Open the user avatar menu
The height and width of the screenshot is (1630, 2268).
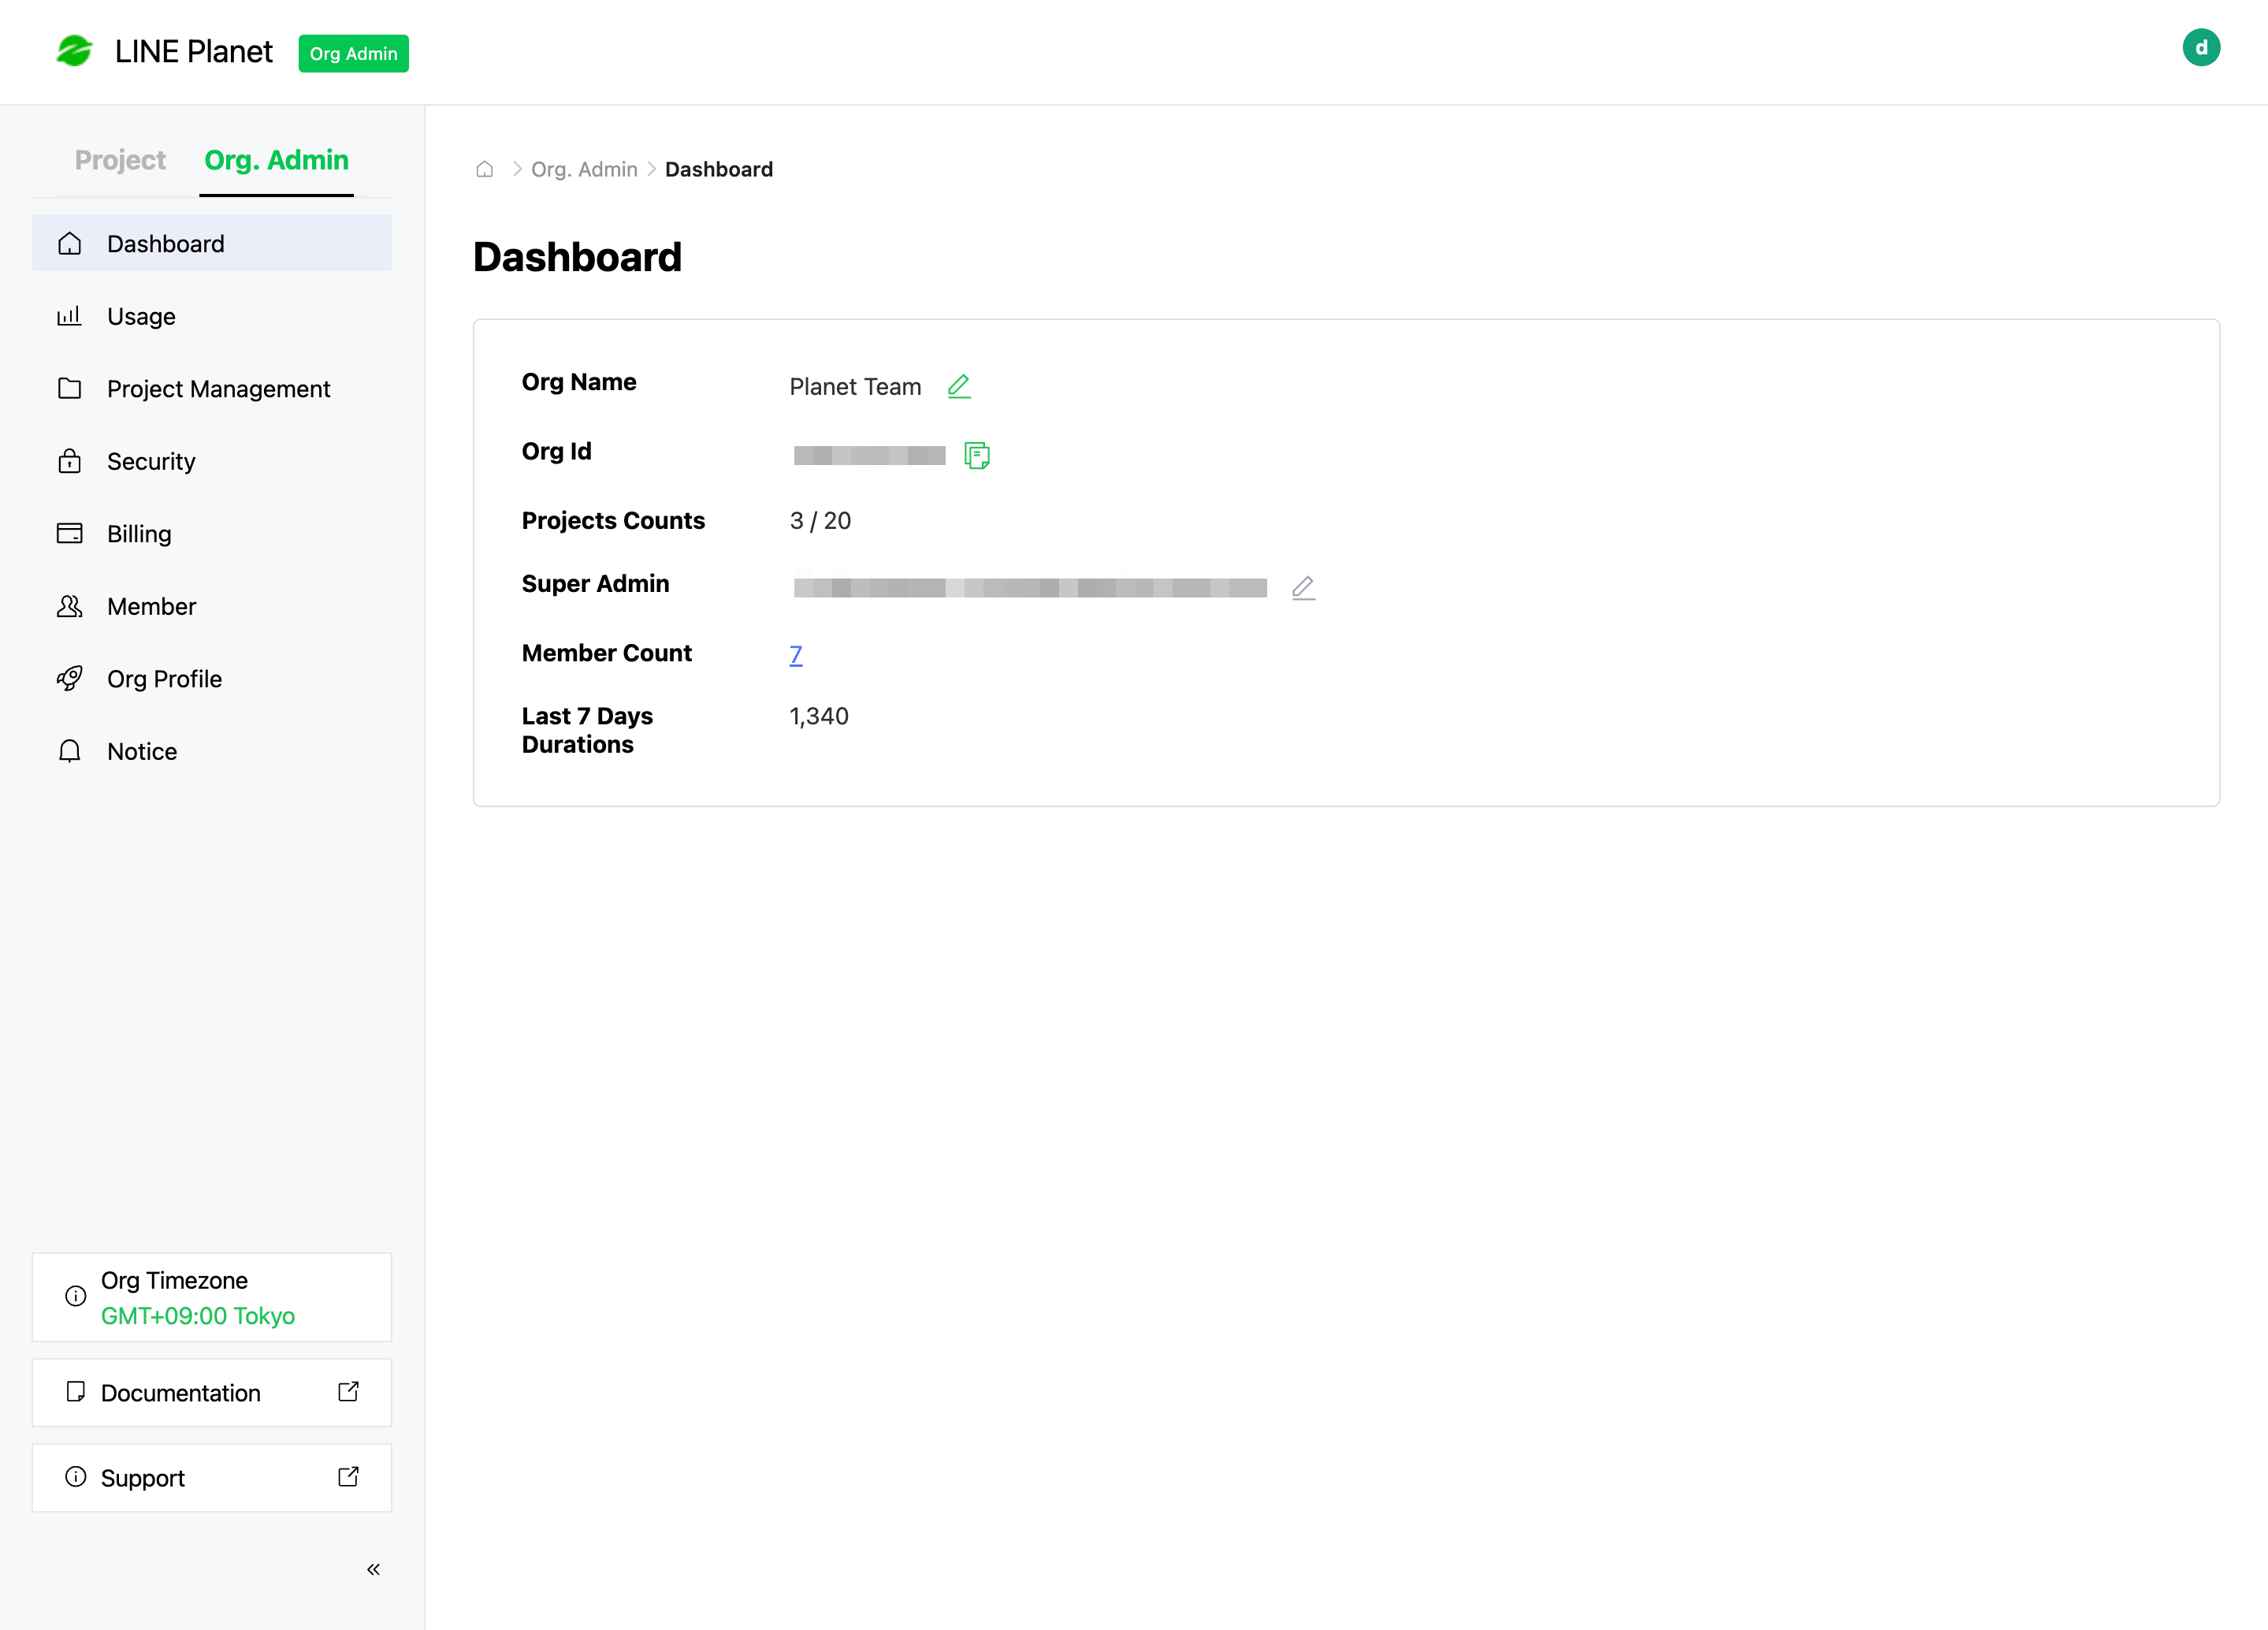pyautogui.click(x=2200, y=47)
